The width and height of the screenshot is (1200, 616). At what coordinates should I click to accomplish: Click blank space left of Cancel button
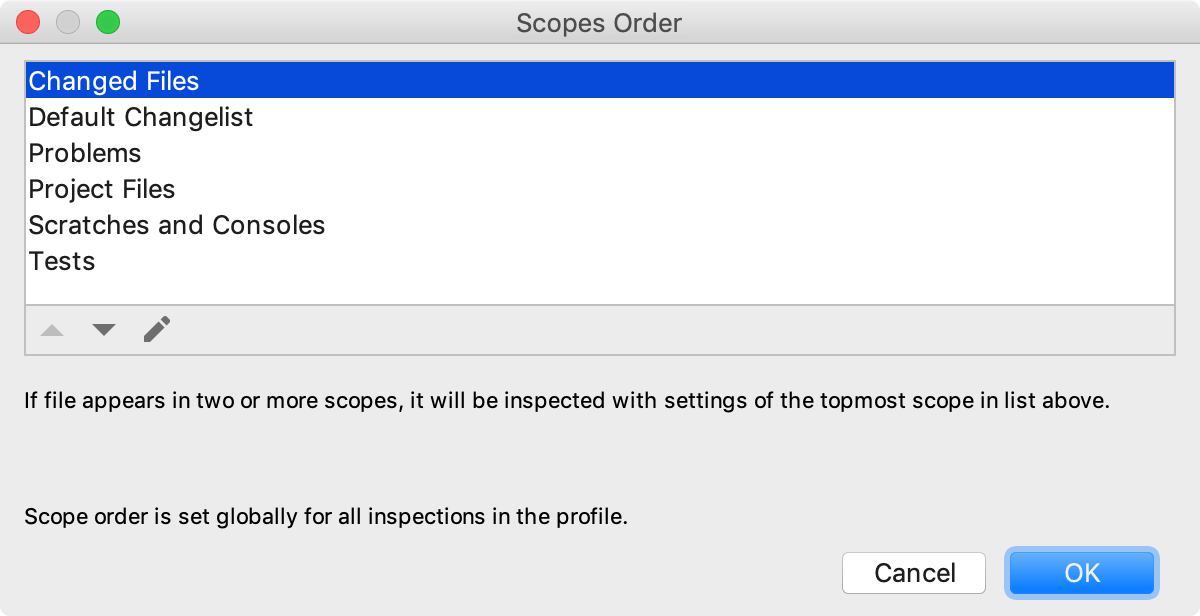pyautogui.click(x=430, y=573)
